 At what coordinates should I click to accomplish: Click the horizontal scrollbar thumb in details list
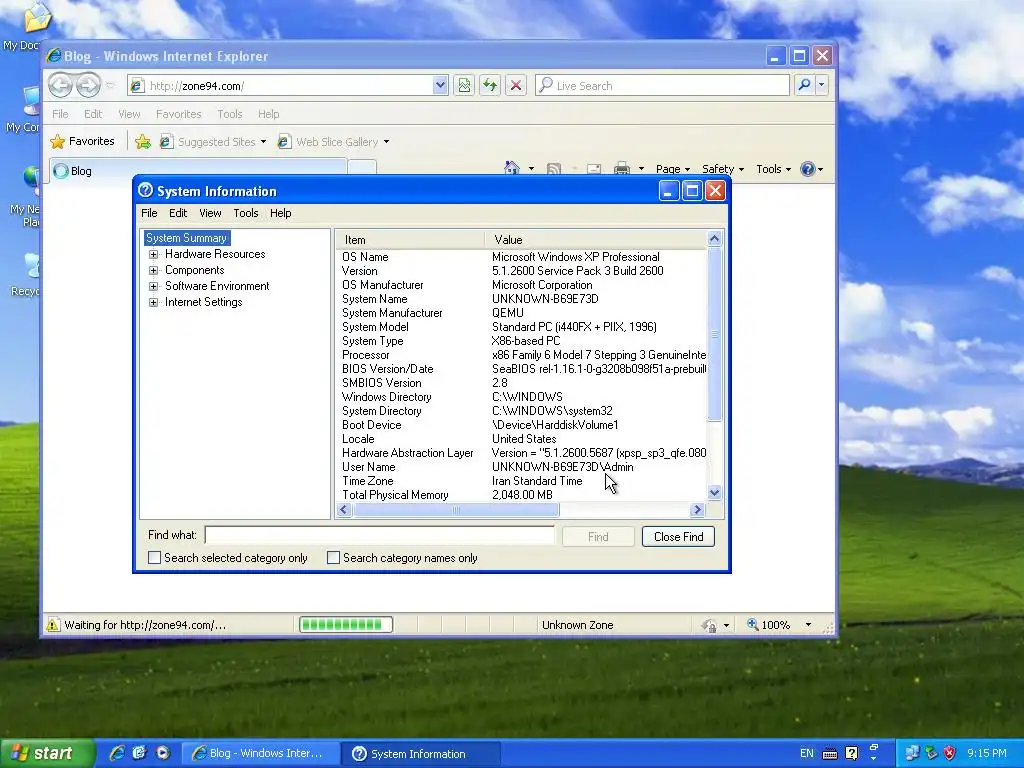pyautogui.click(x=456, y=510)
